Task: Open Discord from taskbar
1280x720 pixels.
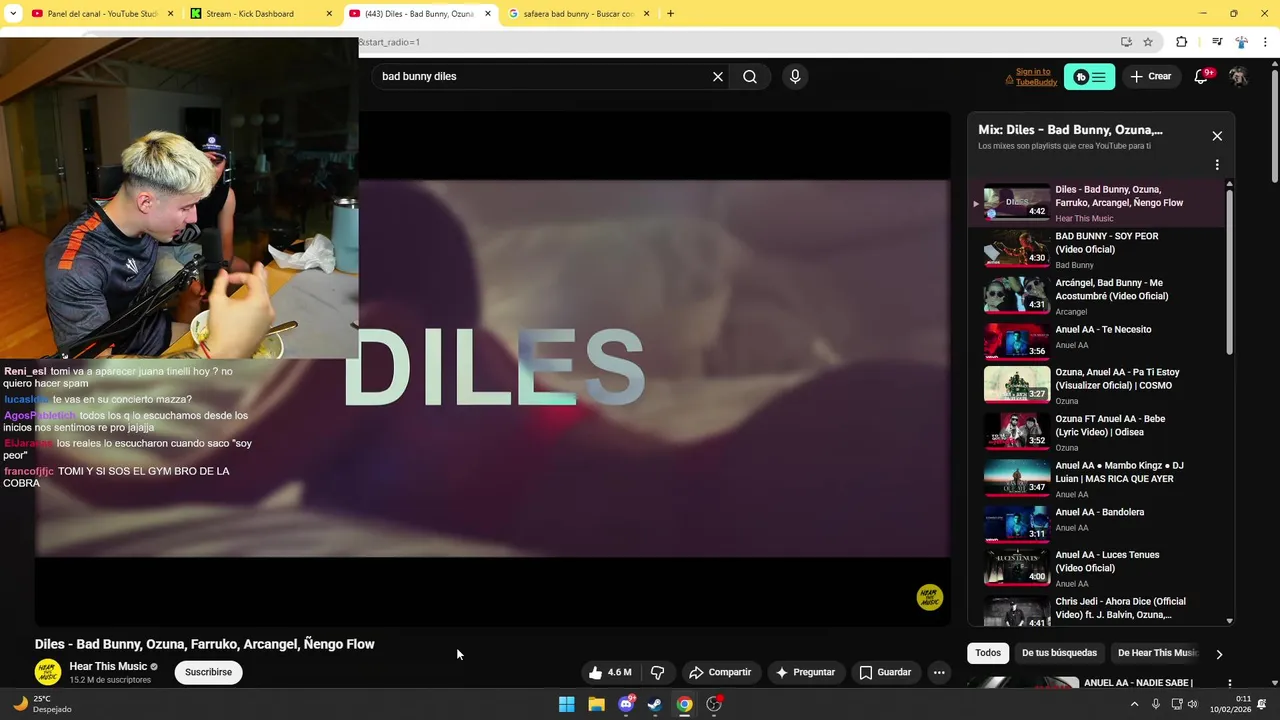Action: click(x=626, y=704)
